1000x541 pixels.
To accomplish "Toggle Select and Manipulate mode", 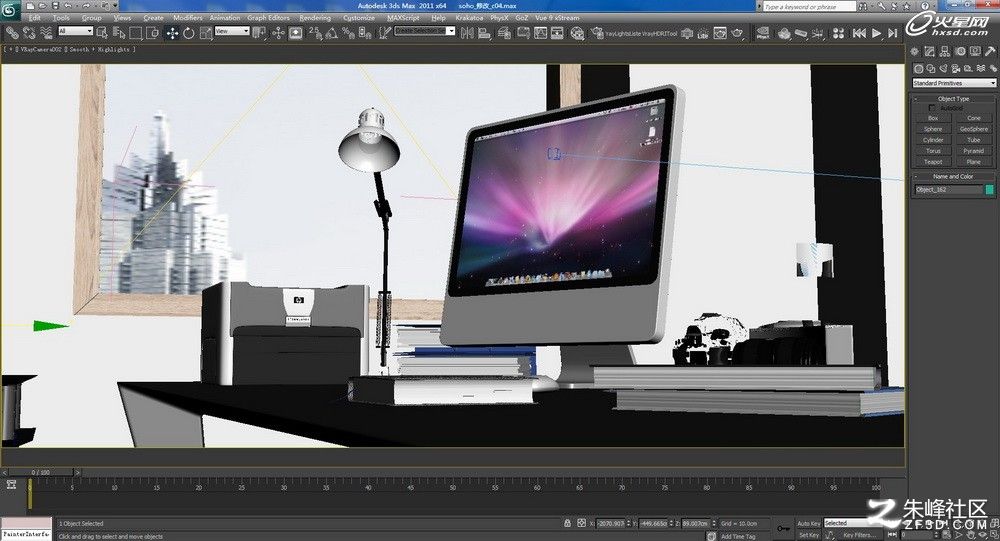I will coord(279,32).
